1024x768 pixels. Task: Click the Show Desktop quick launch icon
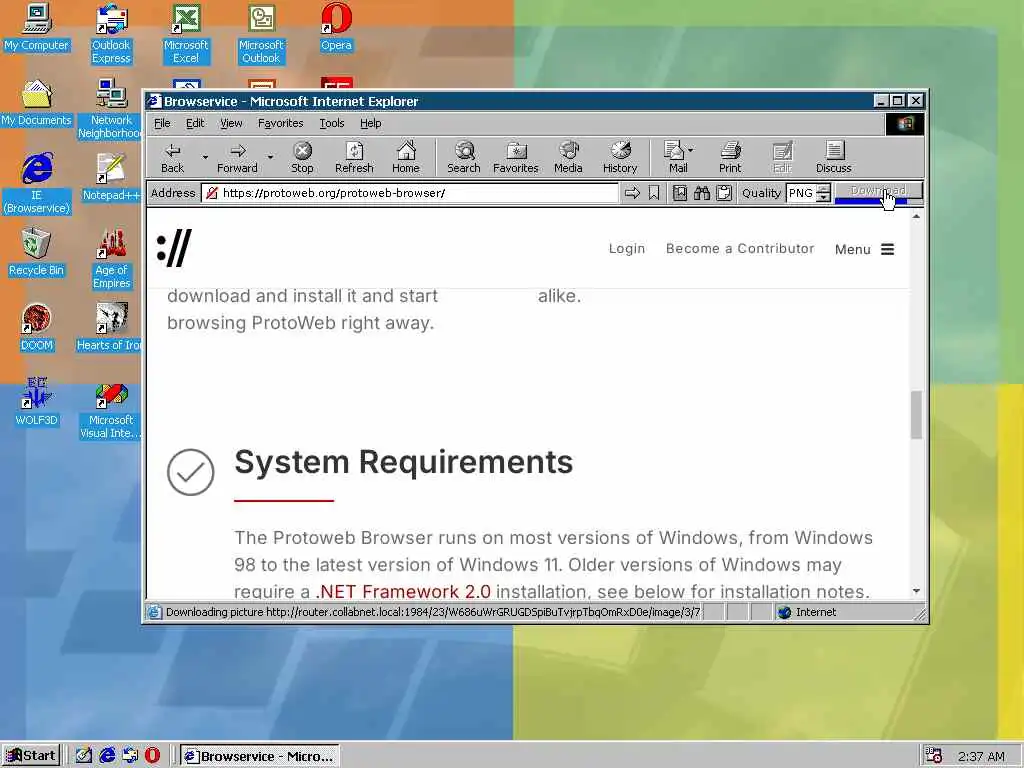pos(84,756)
